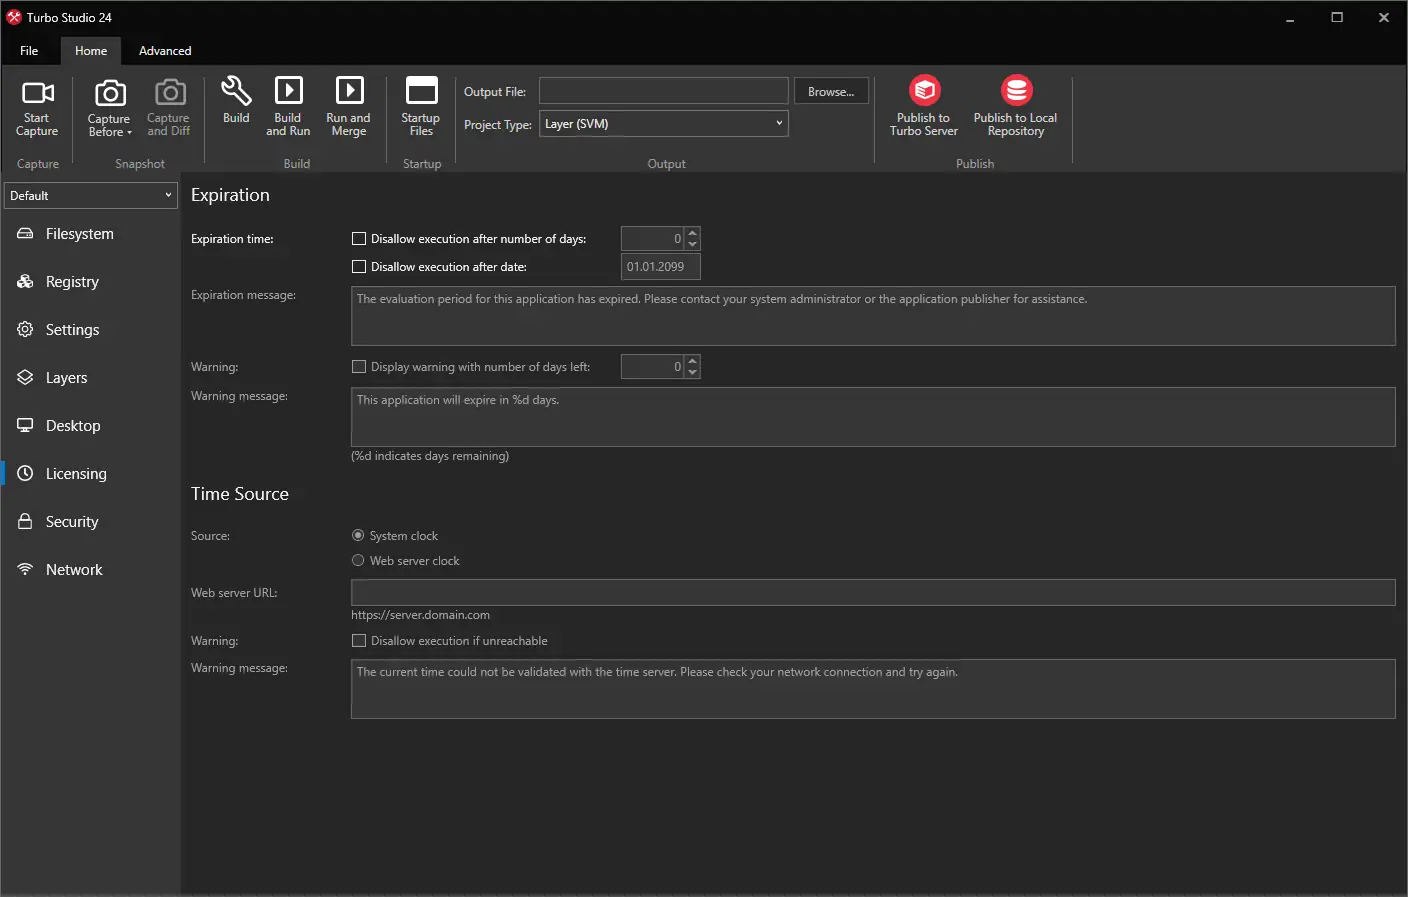This screenshot has width=1408, height=897.
Task: Open the Licensing section
Action: click(x=91, y=474)
